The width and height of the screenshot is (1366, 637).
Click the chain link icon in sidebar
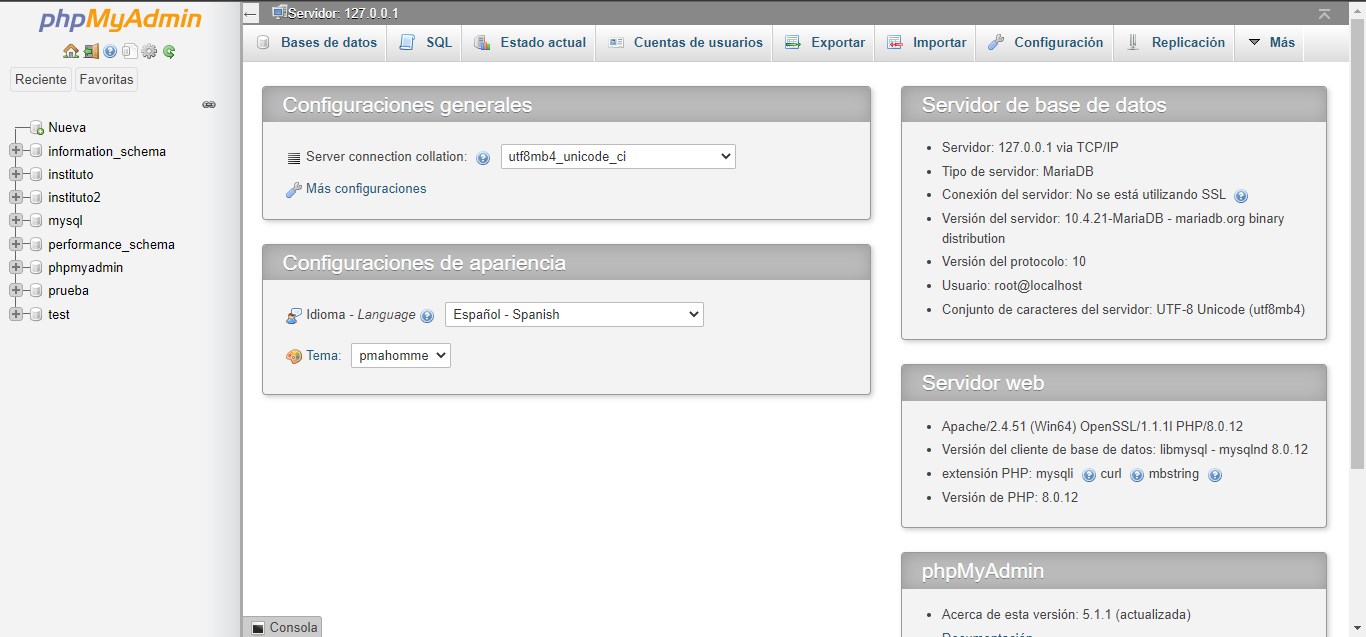(x=209, y=104)
